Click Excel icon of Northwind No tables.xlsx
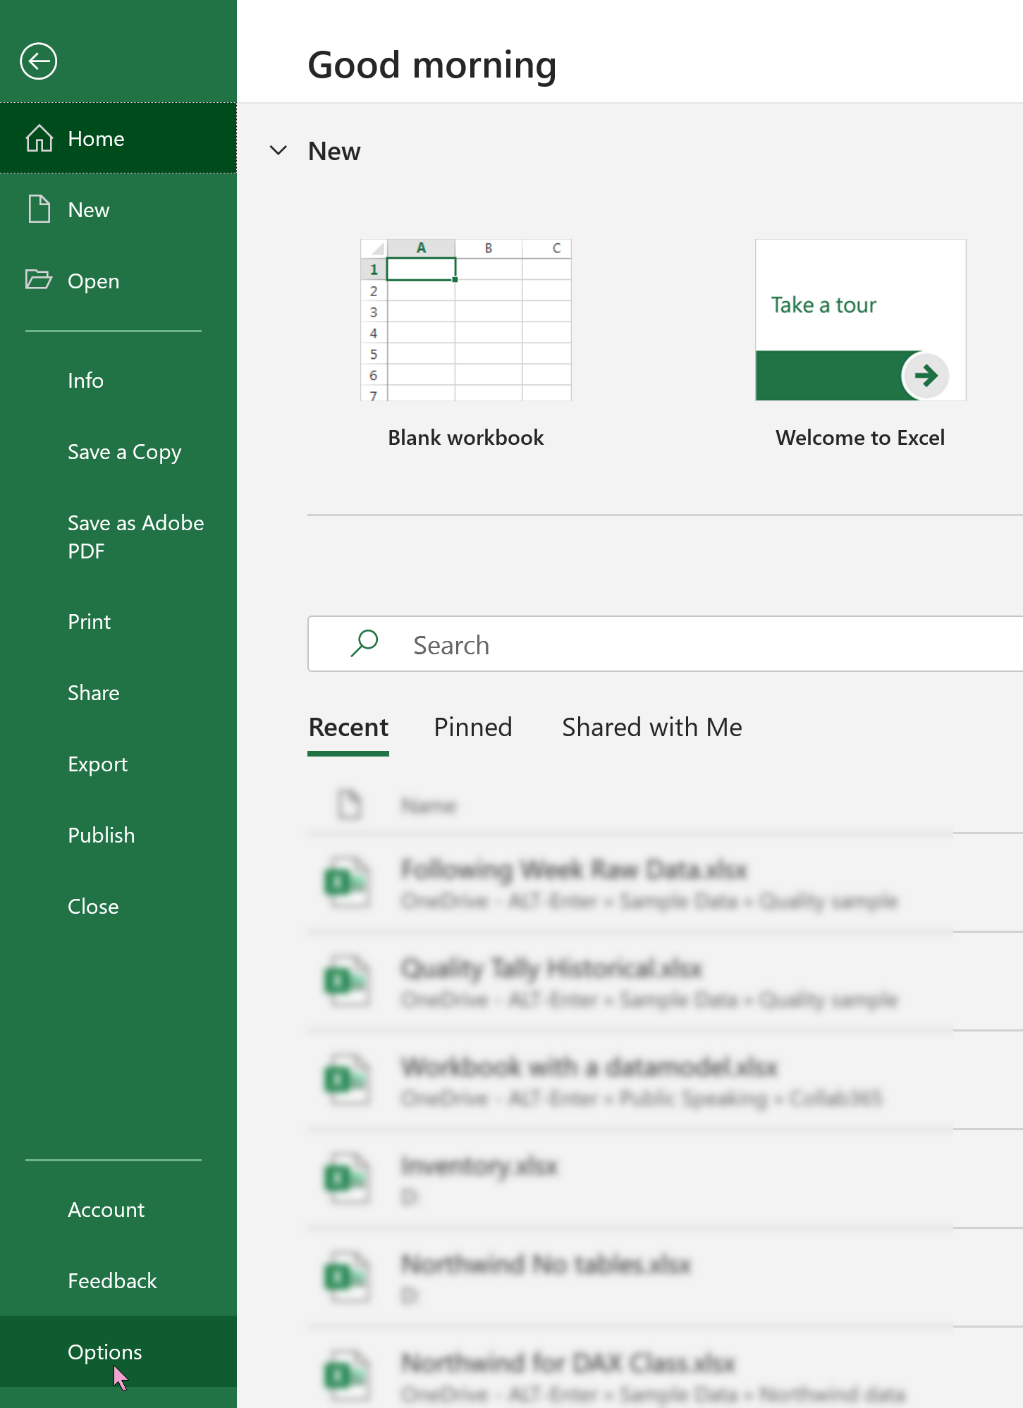 [347, 1277]
